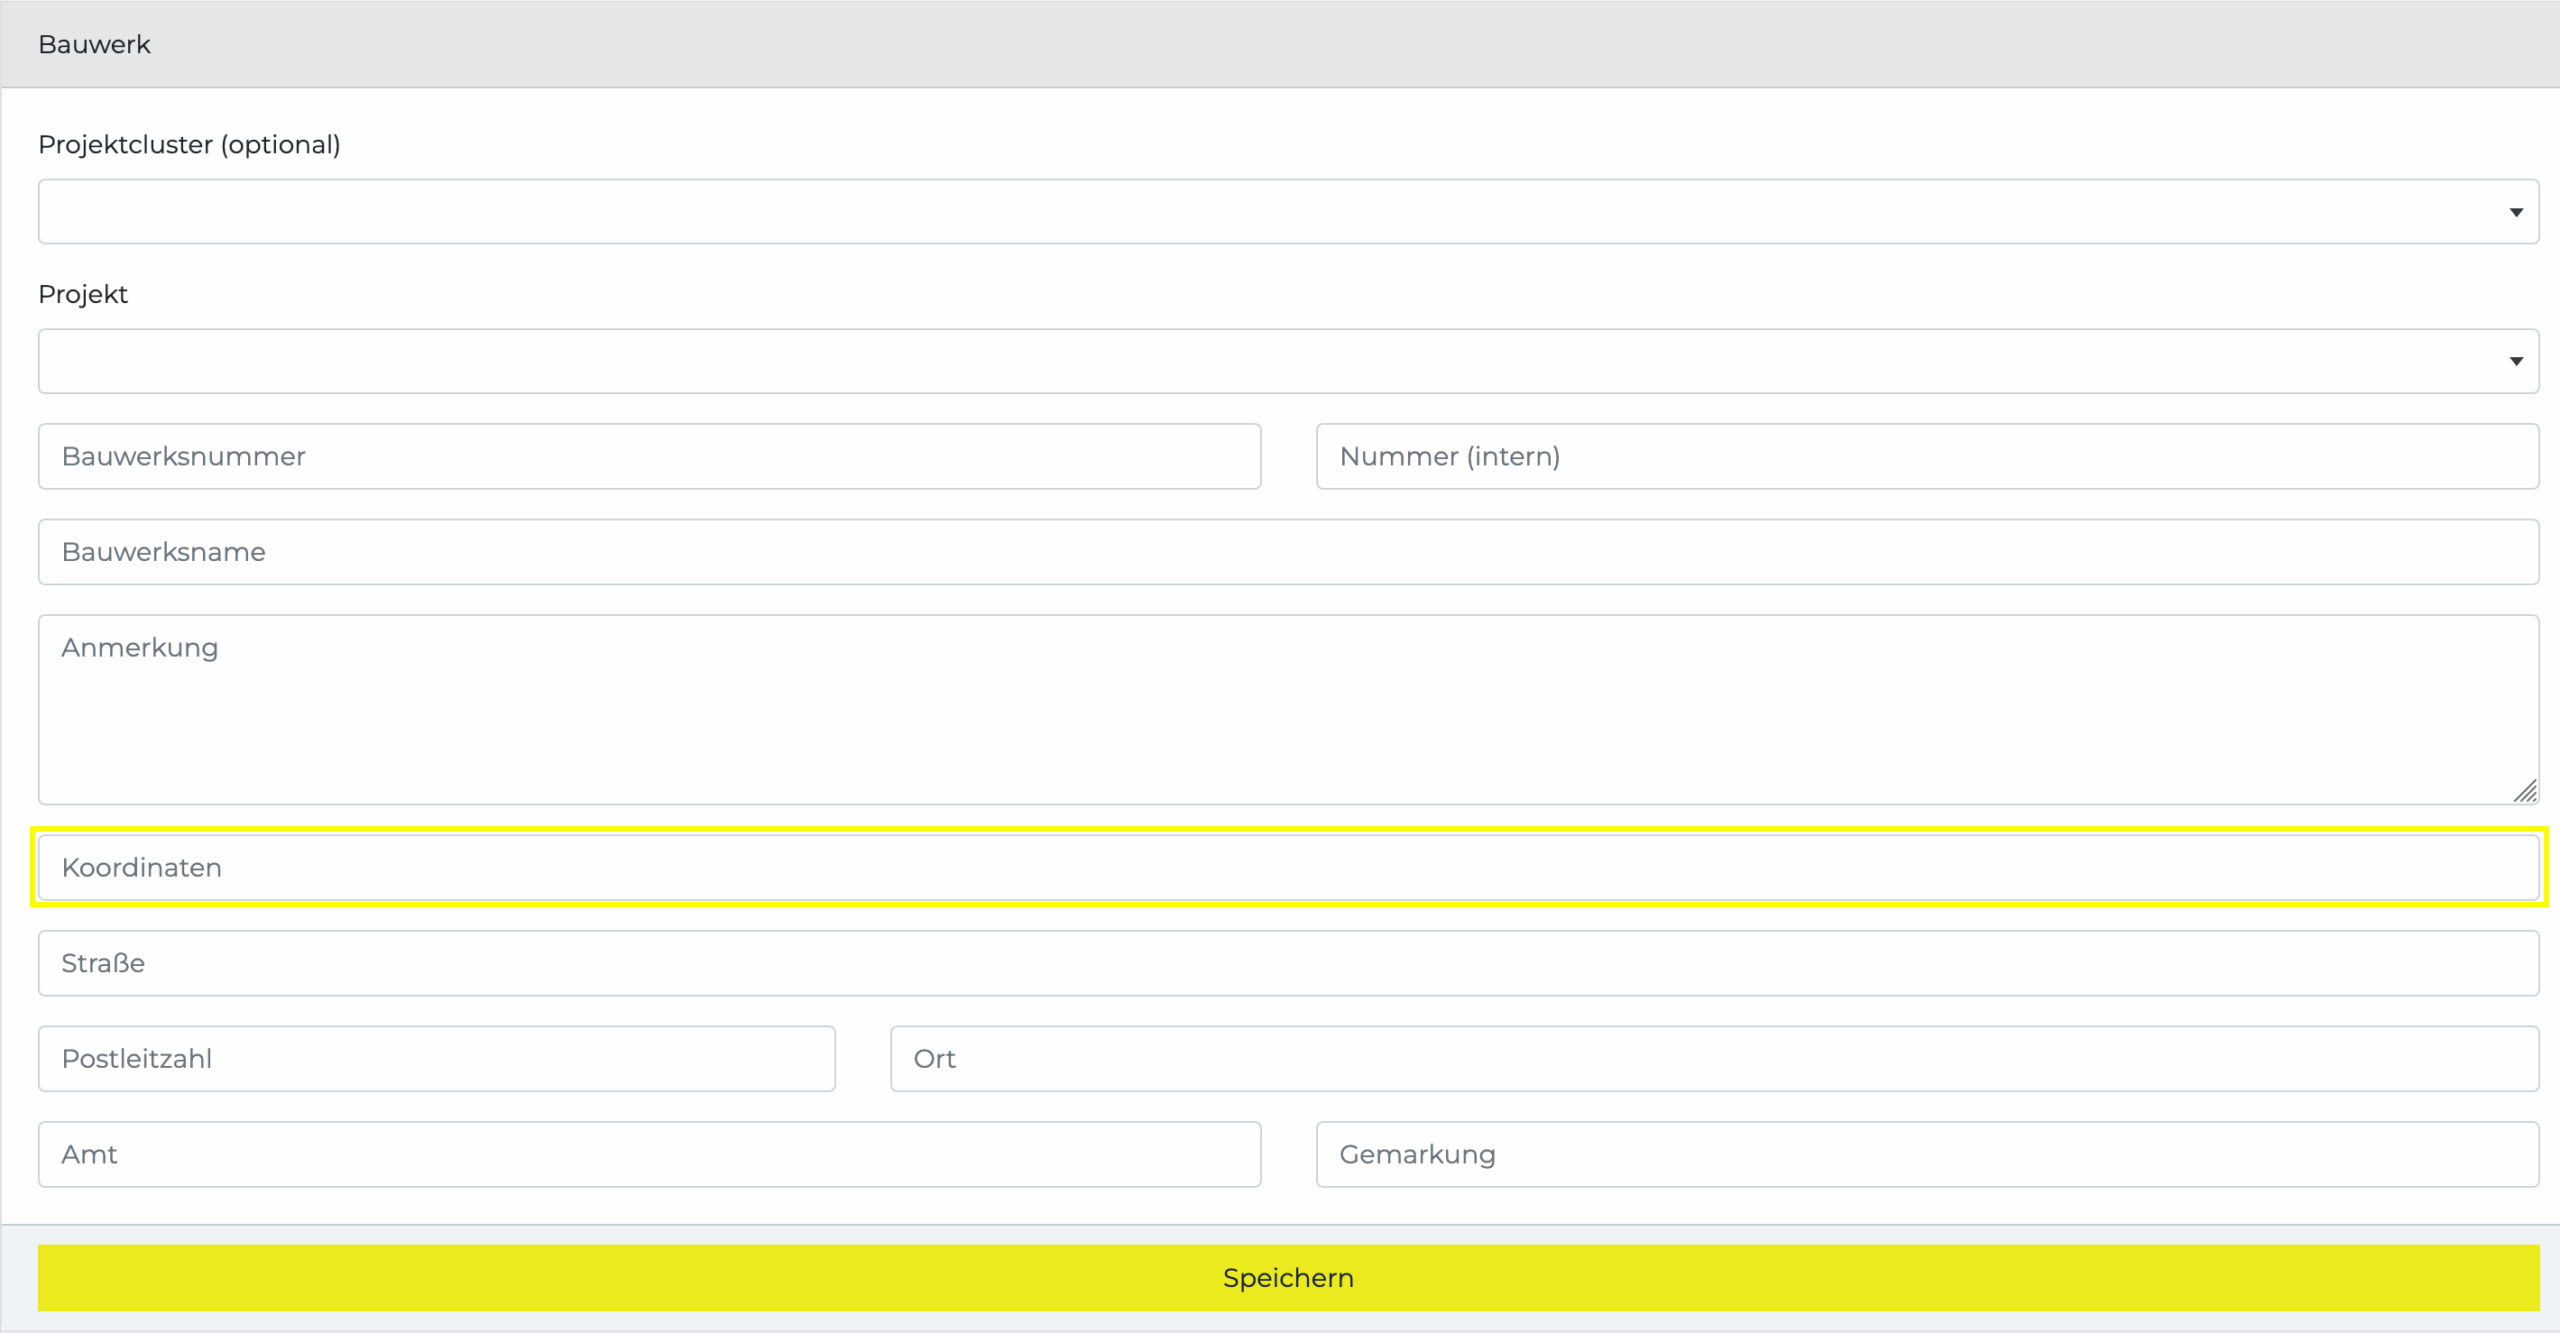
Task: Click the Straße input field
Action: pos(1288,963)
